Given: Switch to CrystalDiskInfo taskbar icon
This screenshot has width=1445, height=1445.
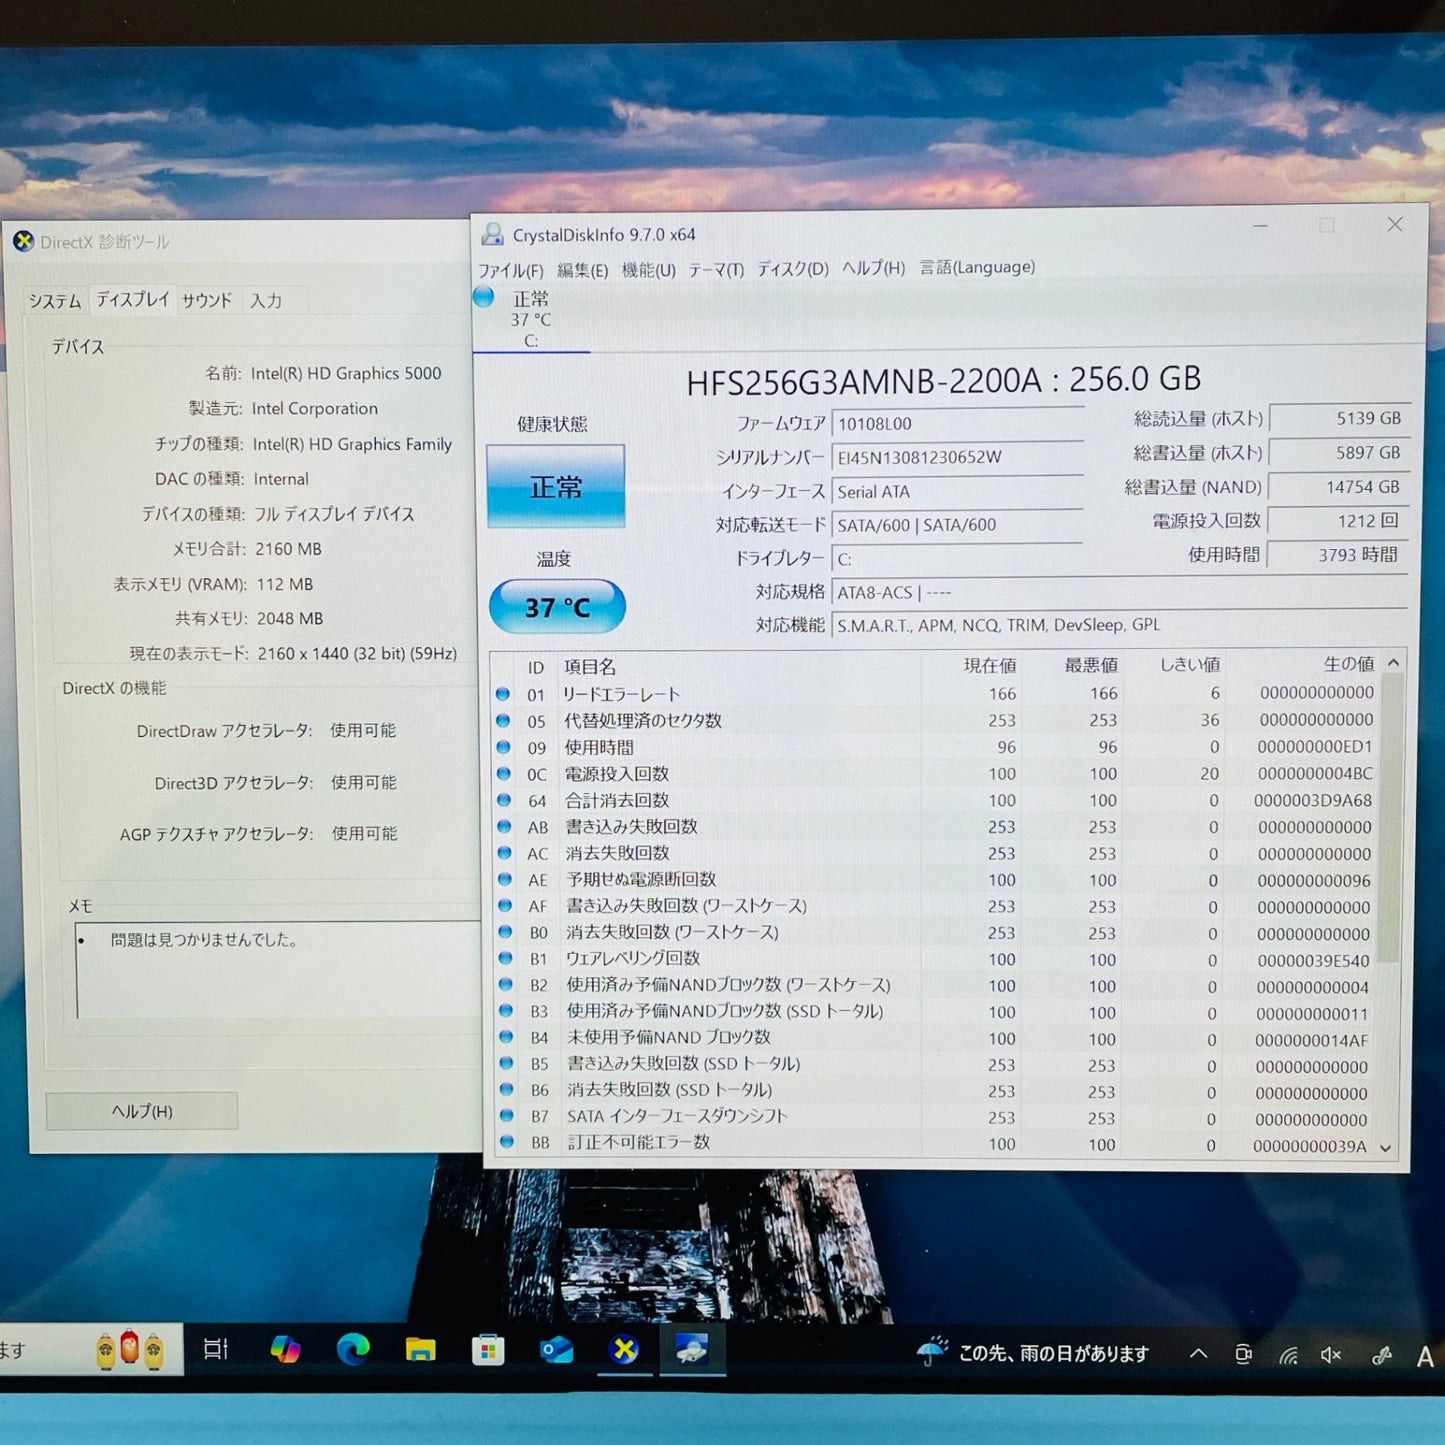Looking at the screenshot, I should [692, 1350].
